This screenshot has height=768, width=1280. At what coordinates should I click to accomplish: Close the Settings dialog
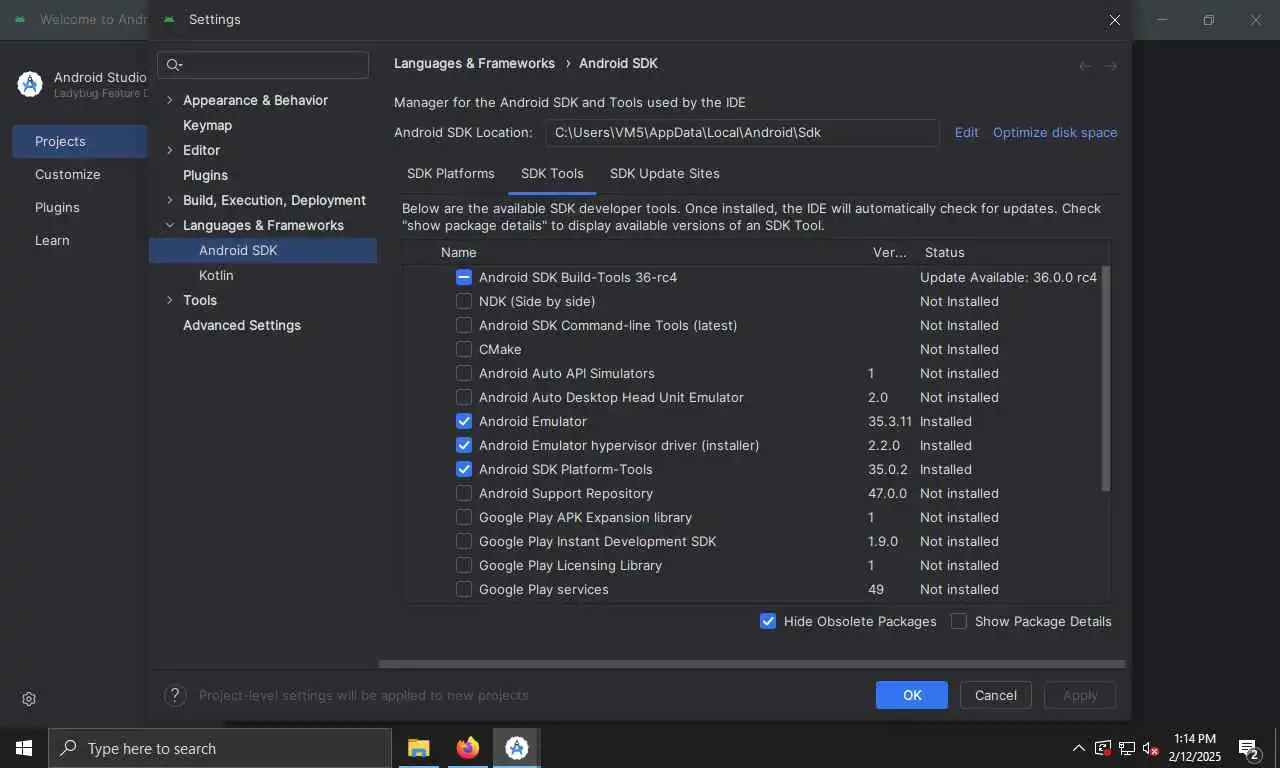[1115, 19]
